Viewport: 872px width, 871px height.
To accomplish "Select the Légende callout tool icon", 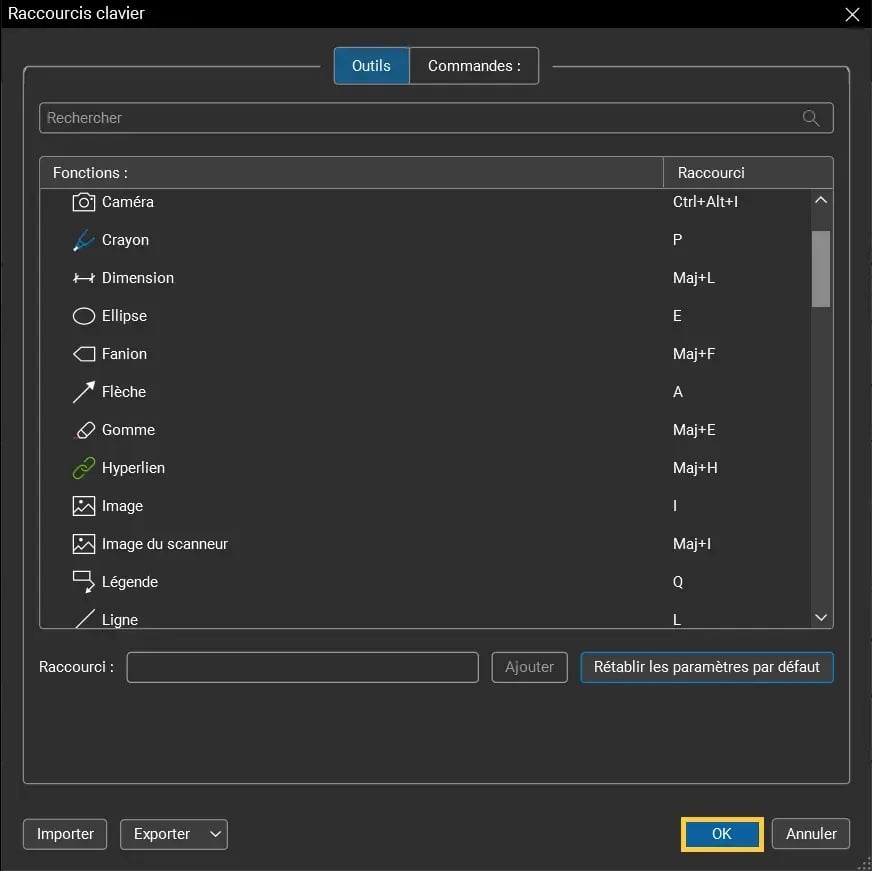I will coord(84,582).
